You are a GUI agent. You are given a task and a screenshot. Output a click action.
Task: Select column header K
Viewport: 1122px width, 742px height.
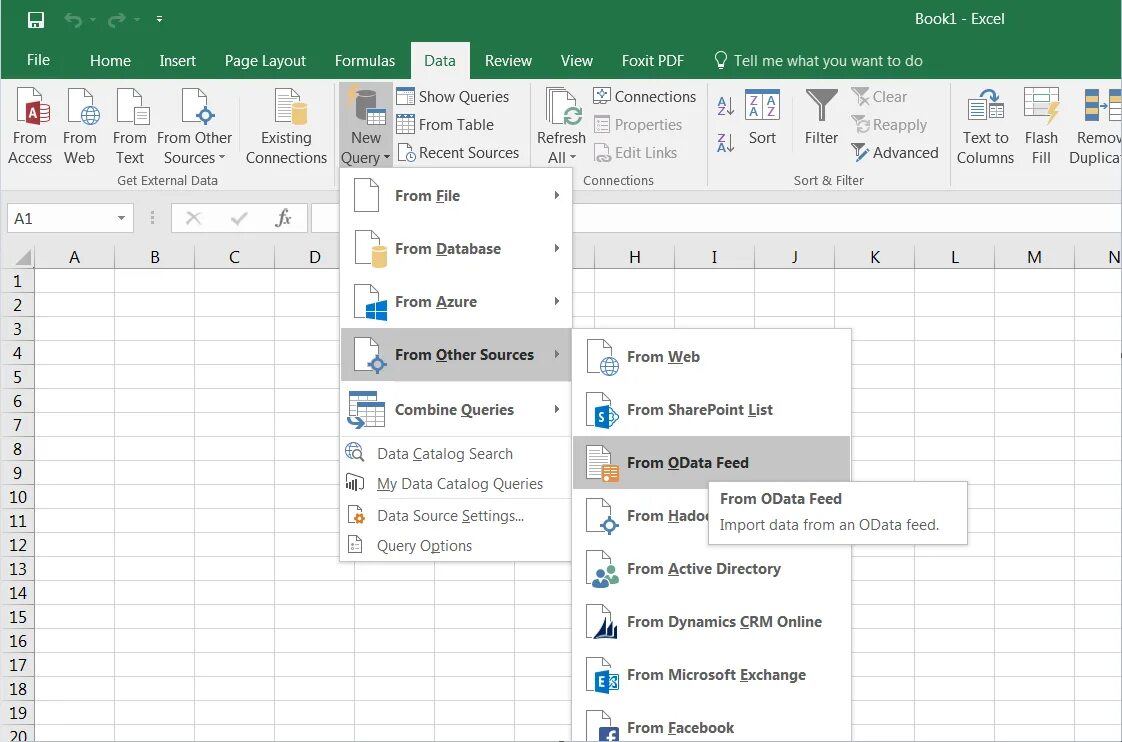[x=874, y=257]
